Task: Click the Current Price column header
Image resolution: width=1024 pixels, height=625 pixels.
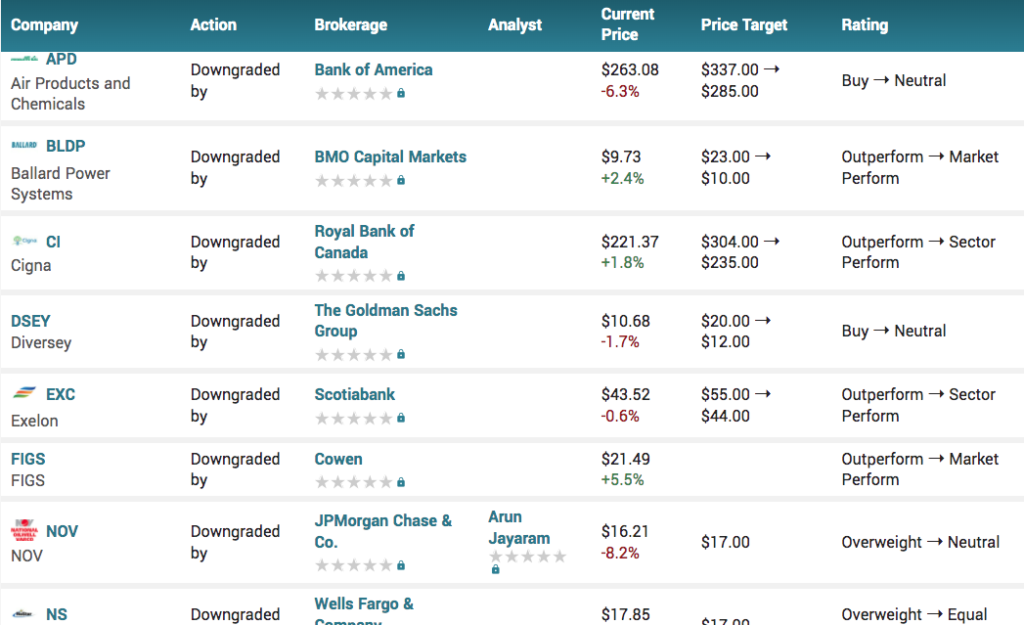Action: 627,25
